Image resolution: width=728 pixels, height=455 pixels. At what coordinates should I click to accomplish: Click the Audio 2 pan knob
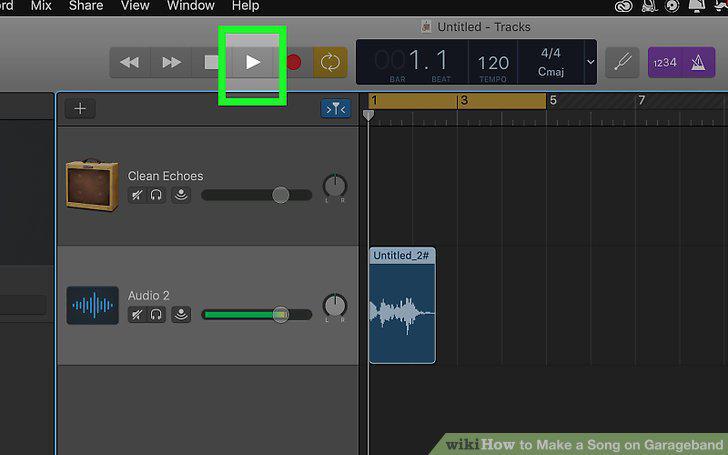335,306
